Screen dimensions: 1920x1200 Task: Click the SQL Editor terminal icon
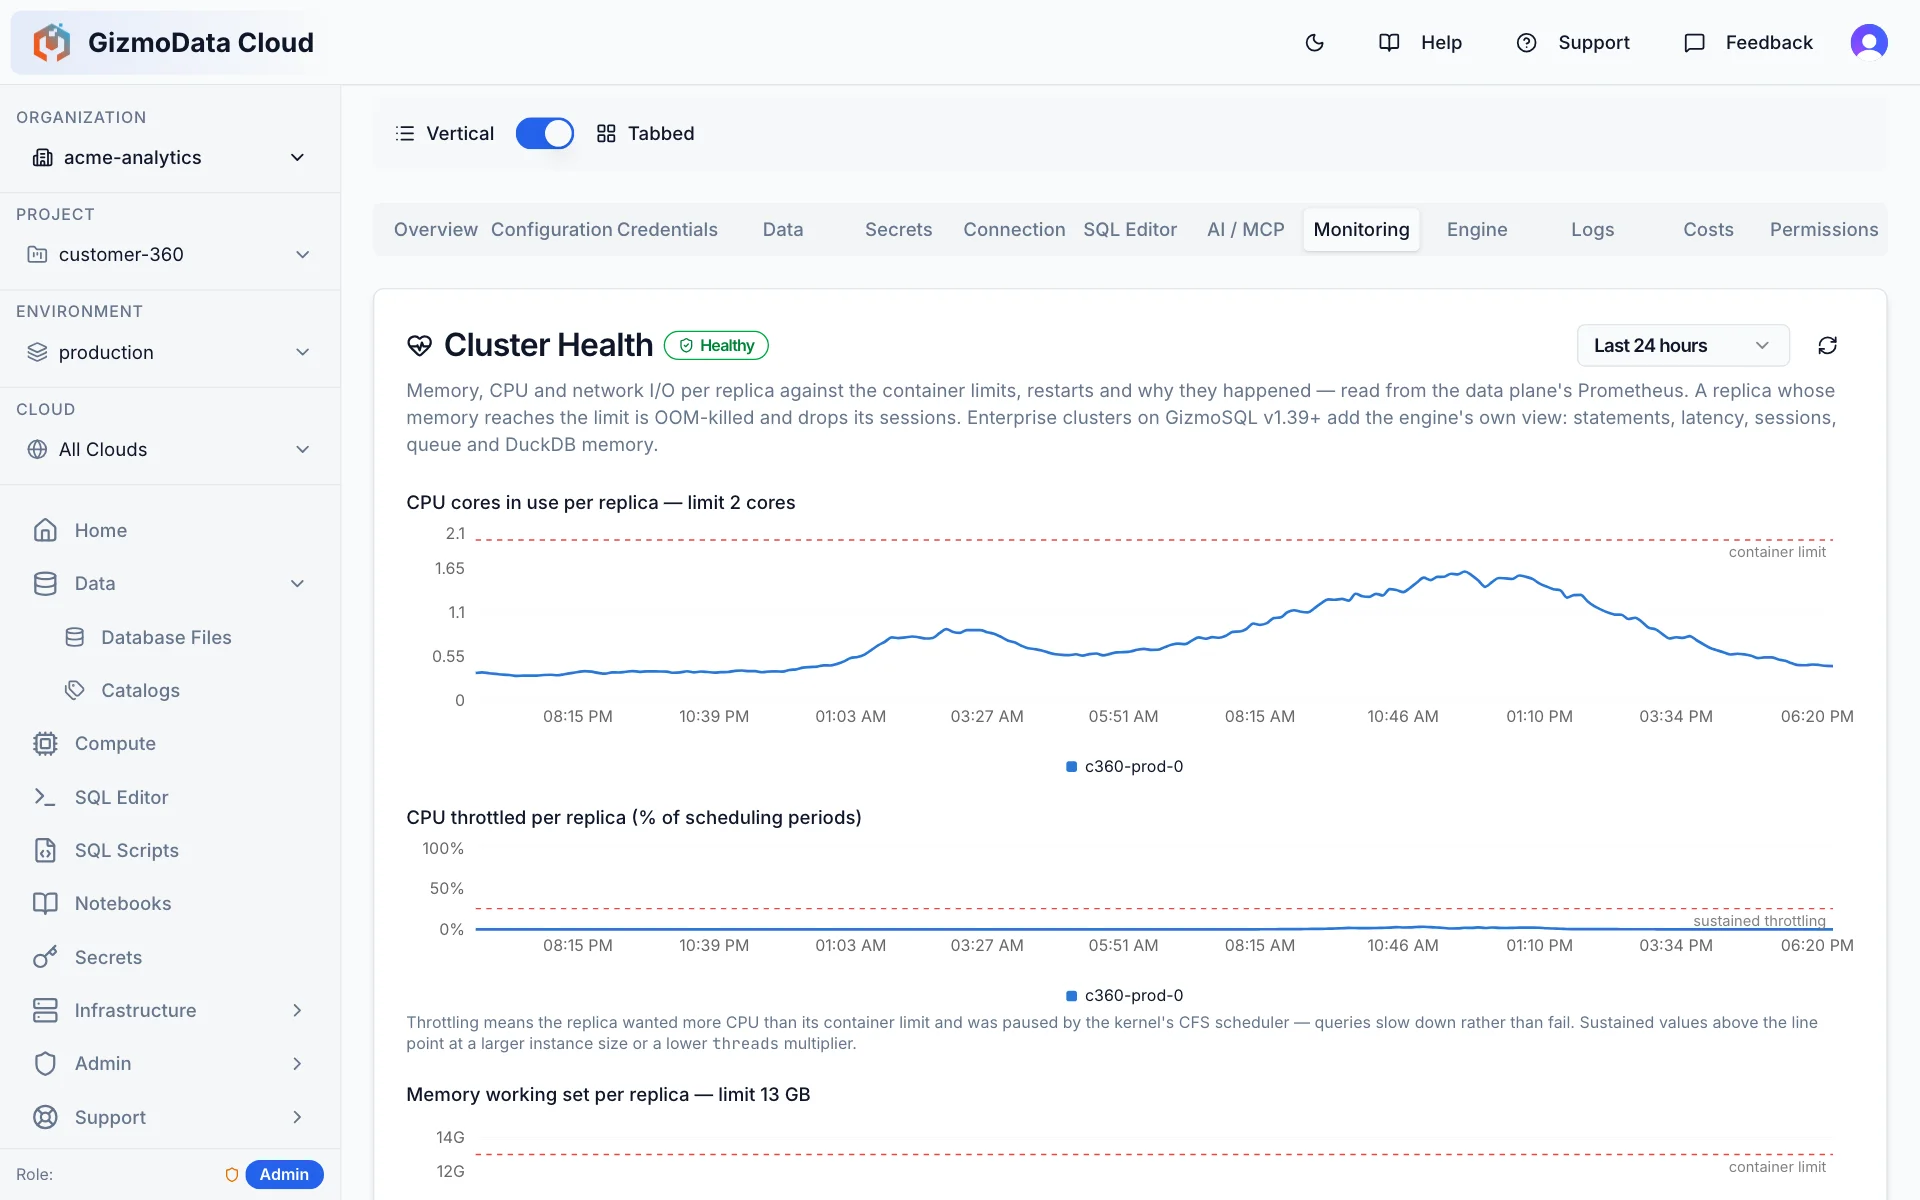pyautogui.click(x=45, y=797)
